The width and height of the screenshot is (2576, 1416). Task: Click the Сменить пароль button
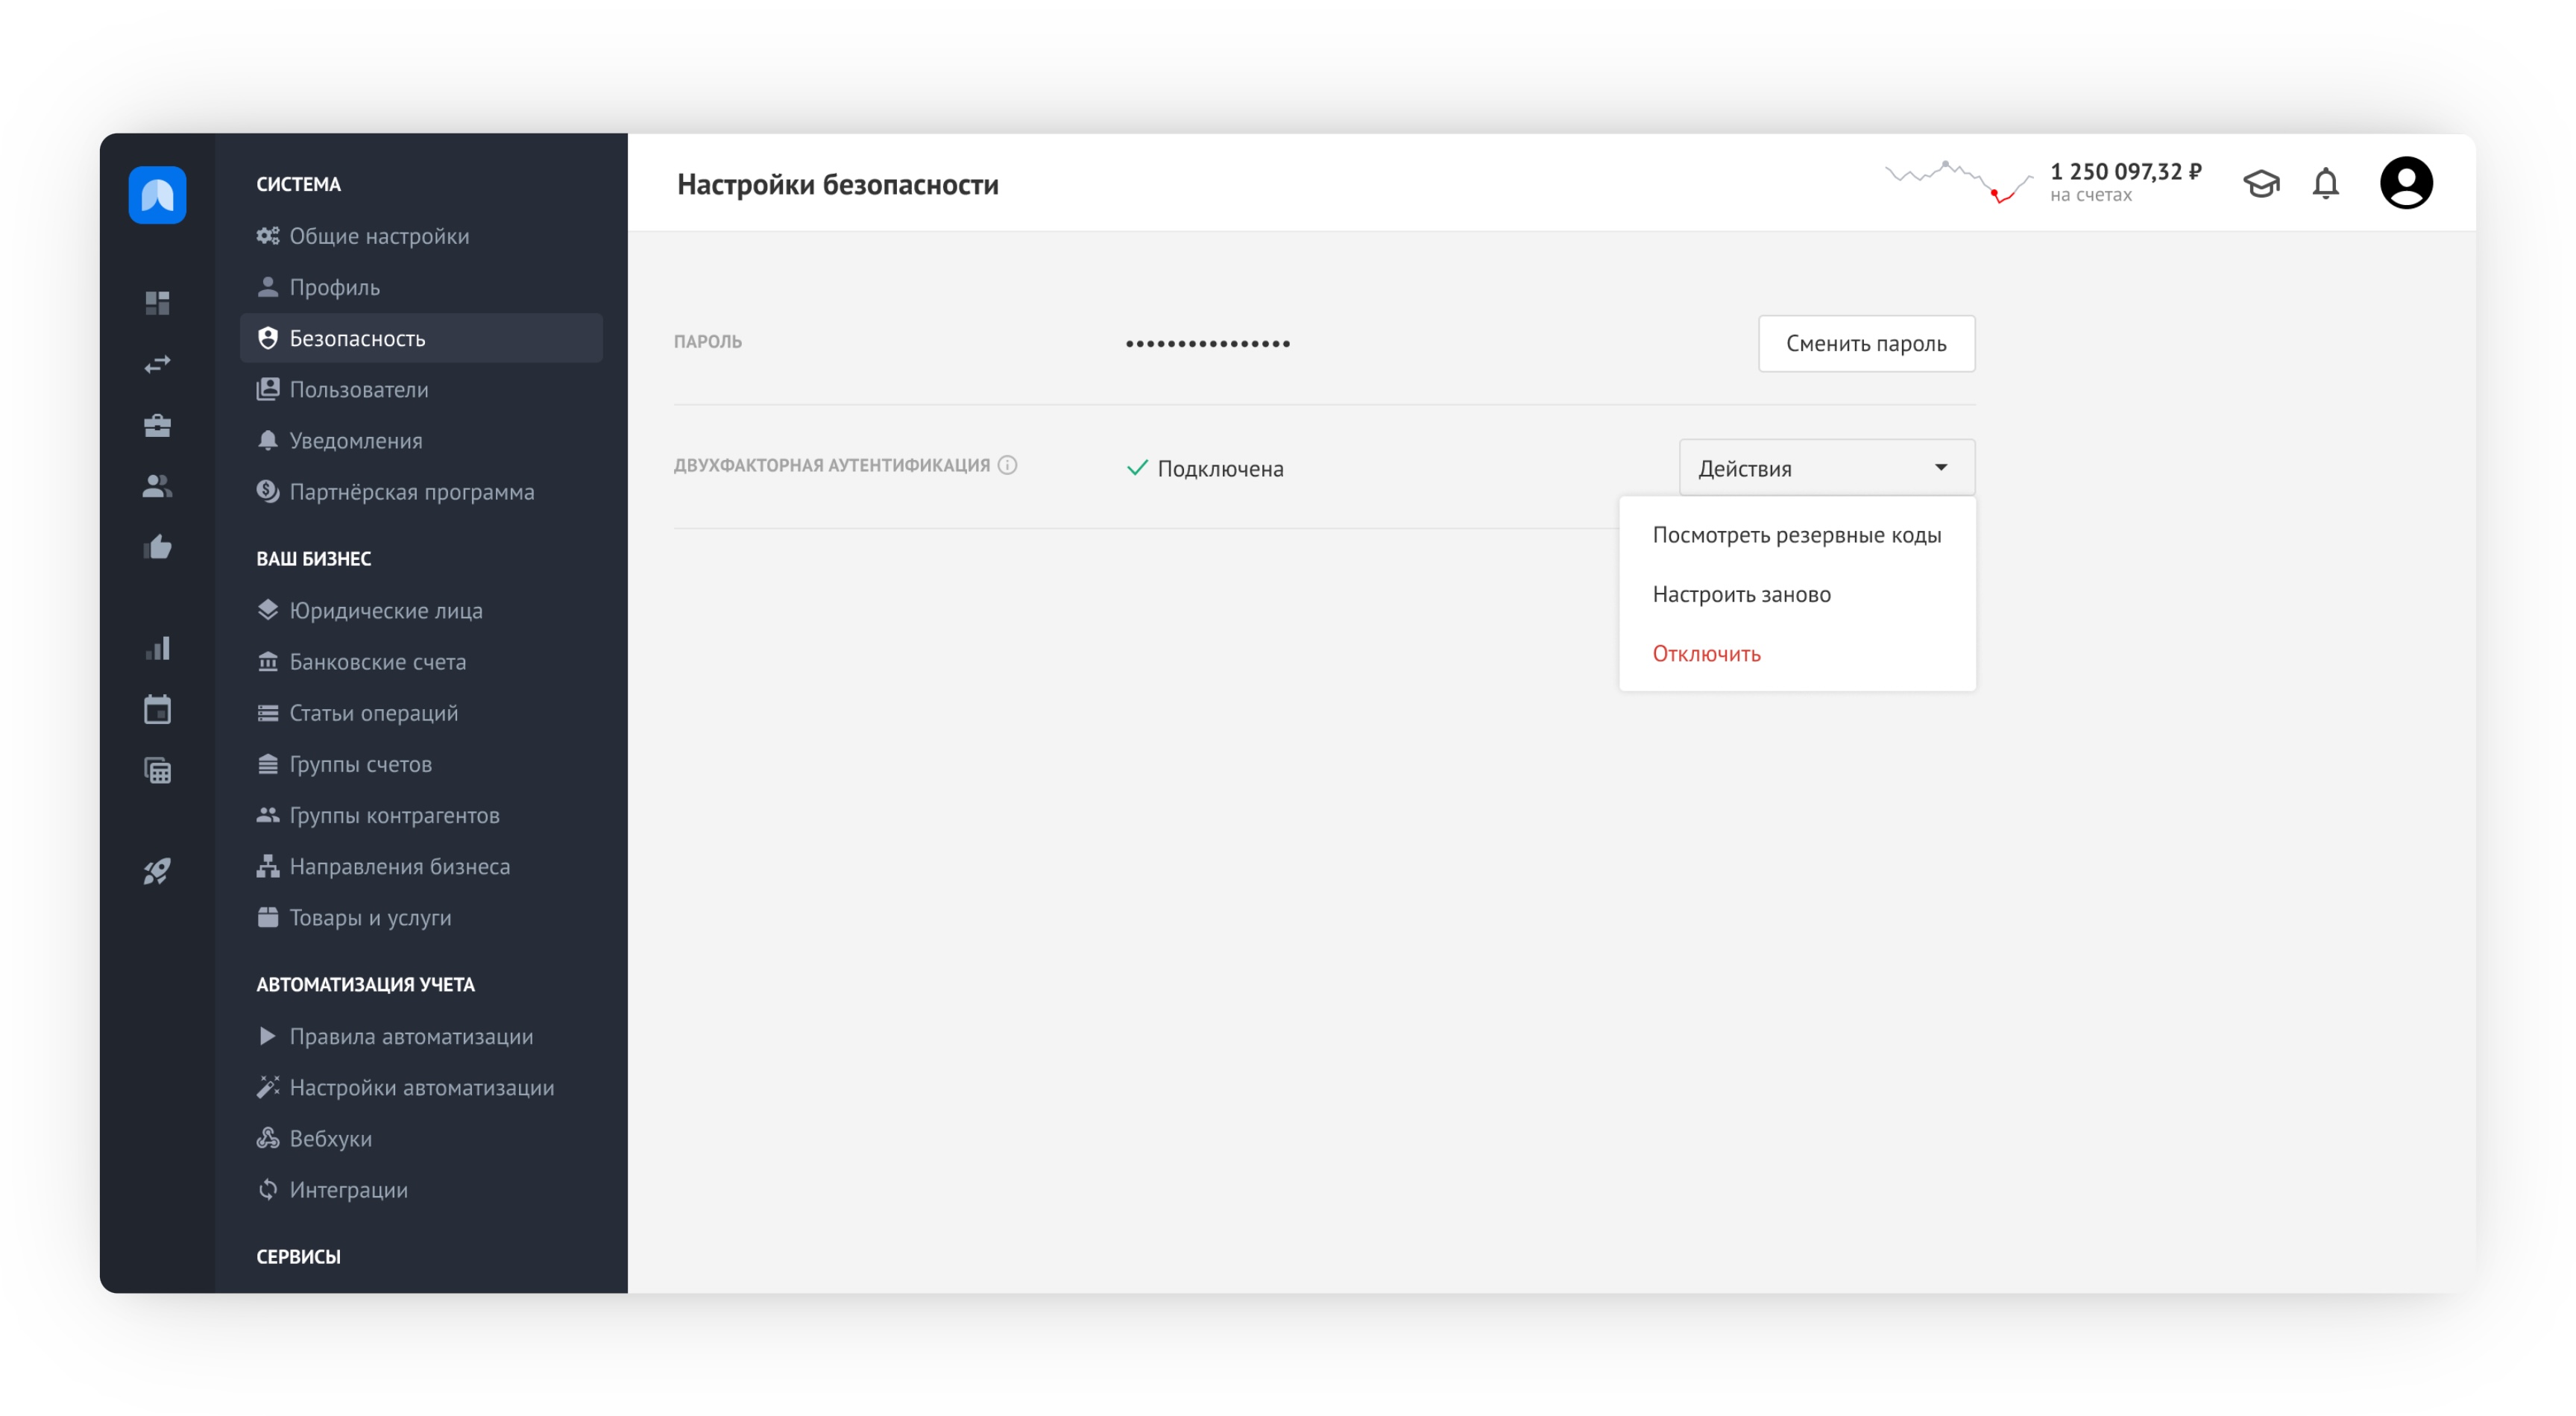1866,343
